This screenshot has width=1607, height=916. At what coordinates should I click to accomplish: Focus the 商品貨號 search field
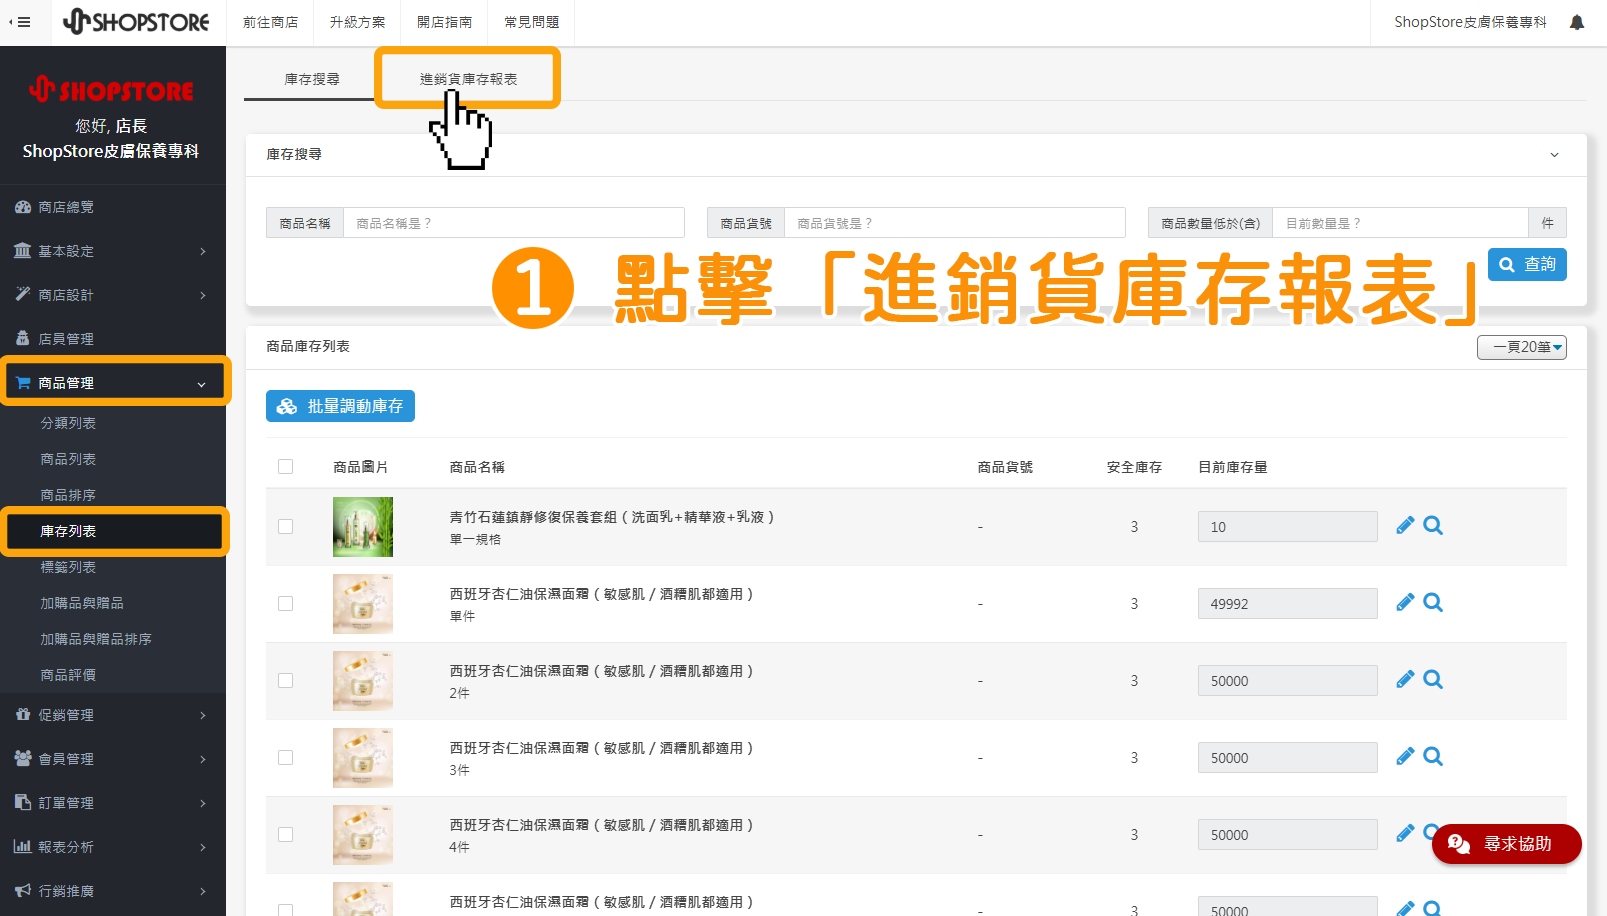(955, 223)
